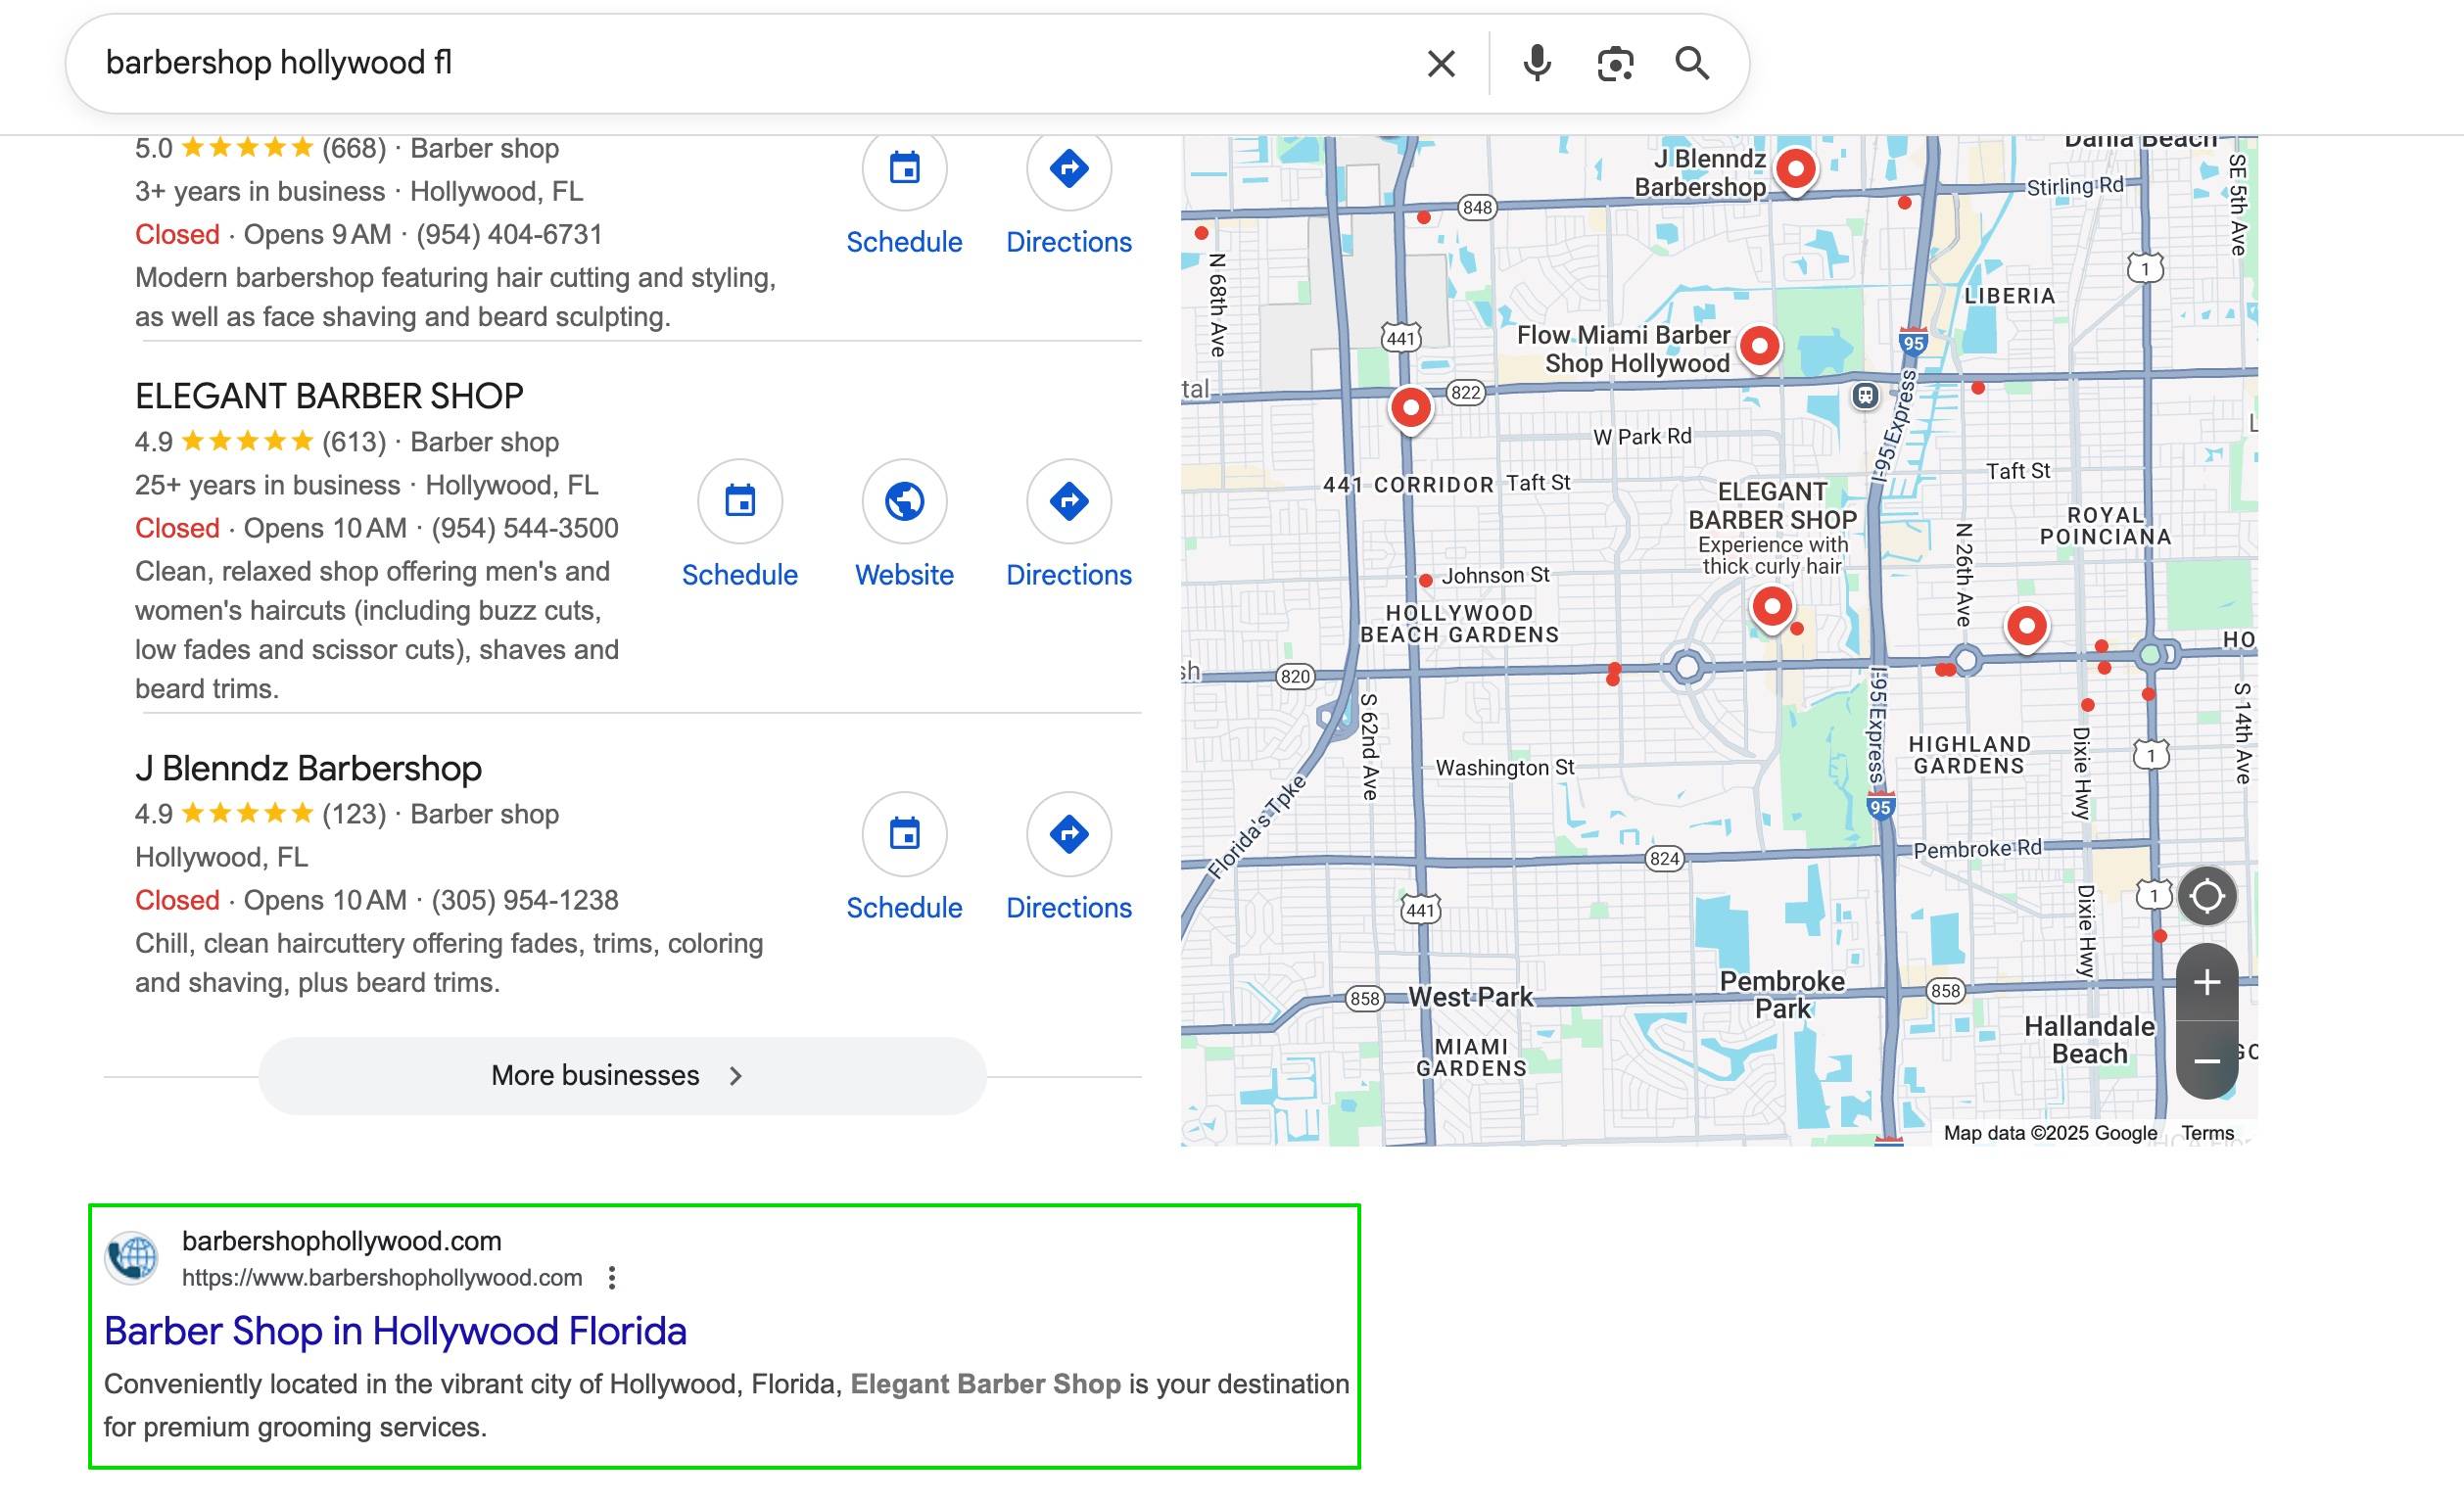The height and width of the screenshot is (1502, 2464).
Task: Open map Terms link
Action: pyautogui.click(x=2207, y=1133)
